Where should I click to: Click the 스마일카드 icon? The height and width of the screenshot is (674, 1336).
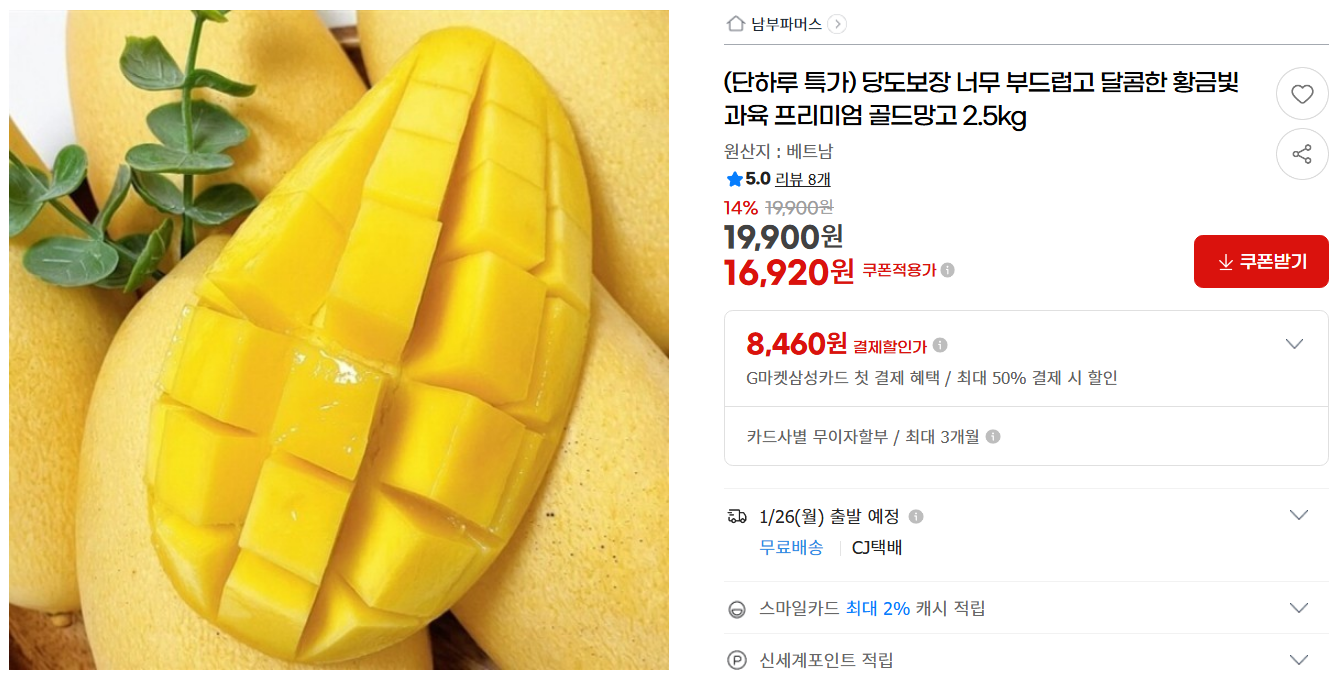point(737,609)
